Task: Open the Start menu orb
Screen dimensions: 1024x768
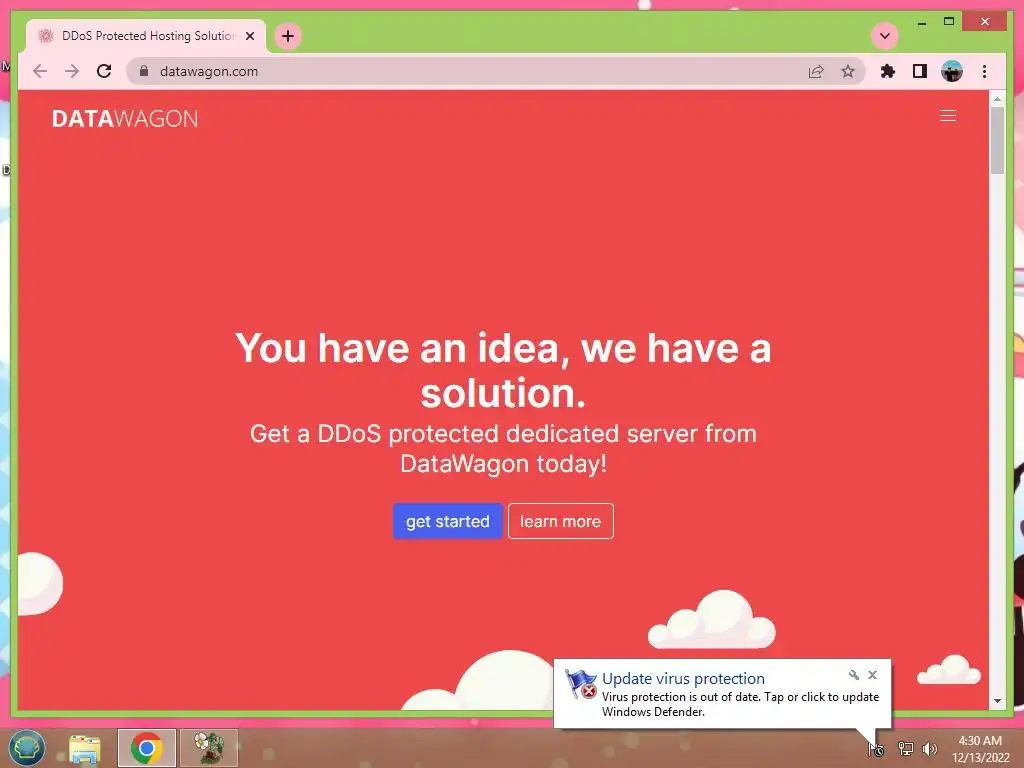Action: pyautogui.click(x=27, y=748)
